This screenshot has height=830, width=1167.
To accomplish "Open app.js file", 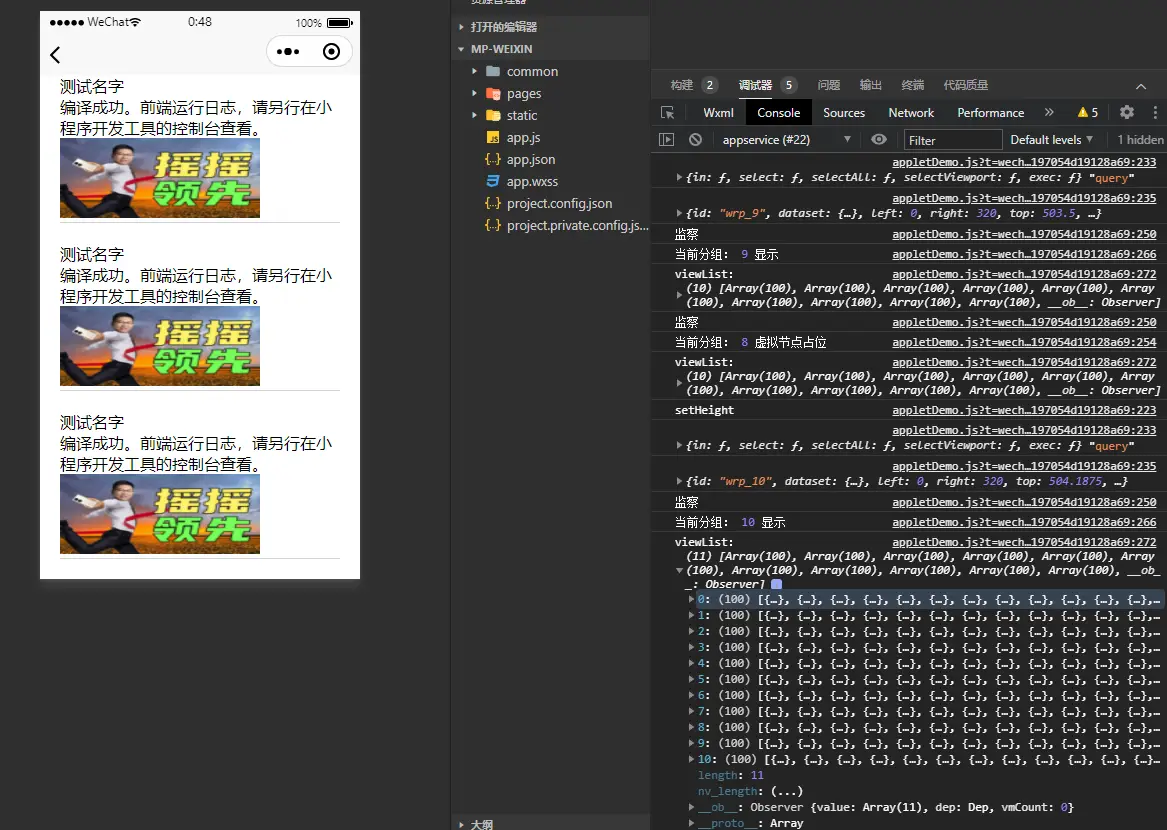I will [523, 138].
